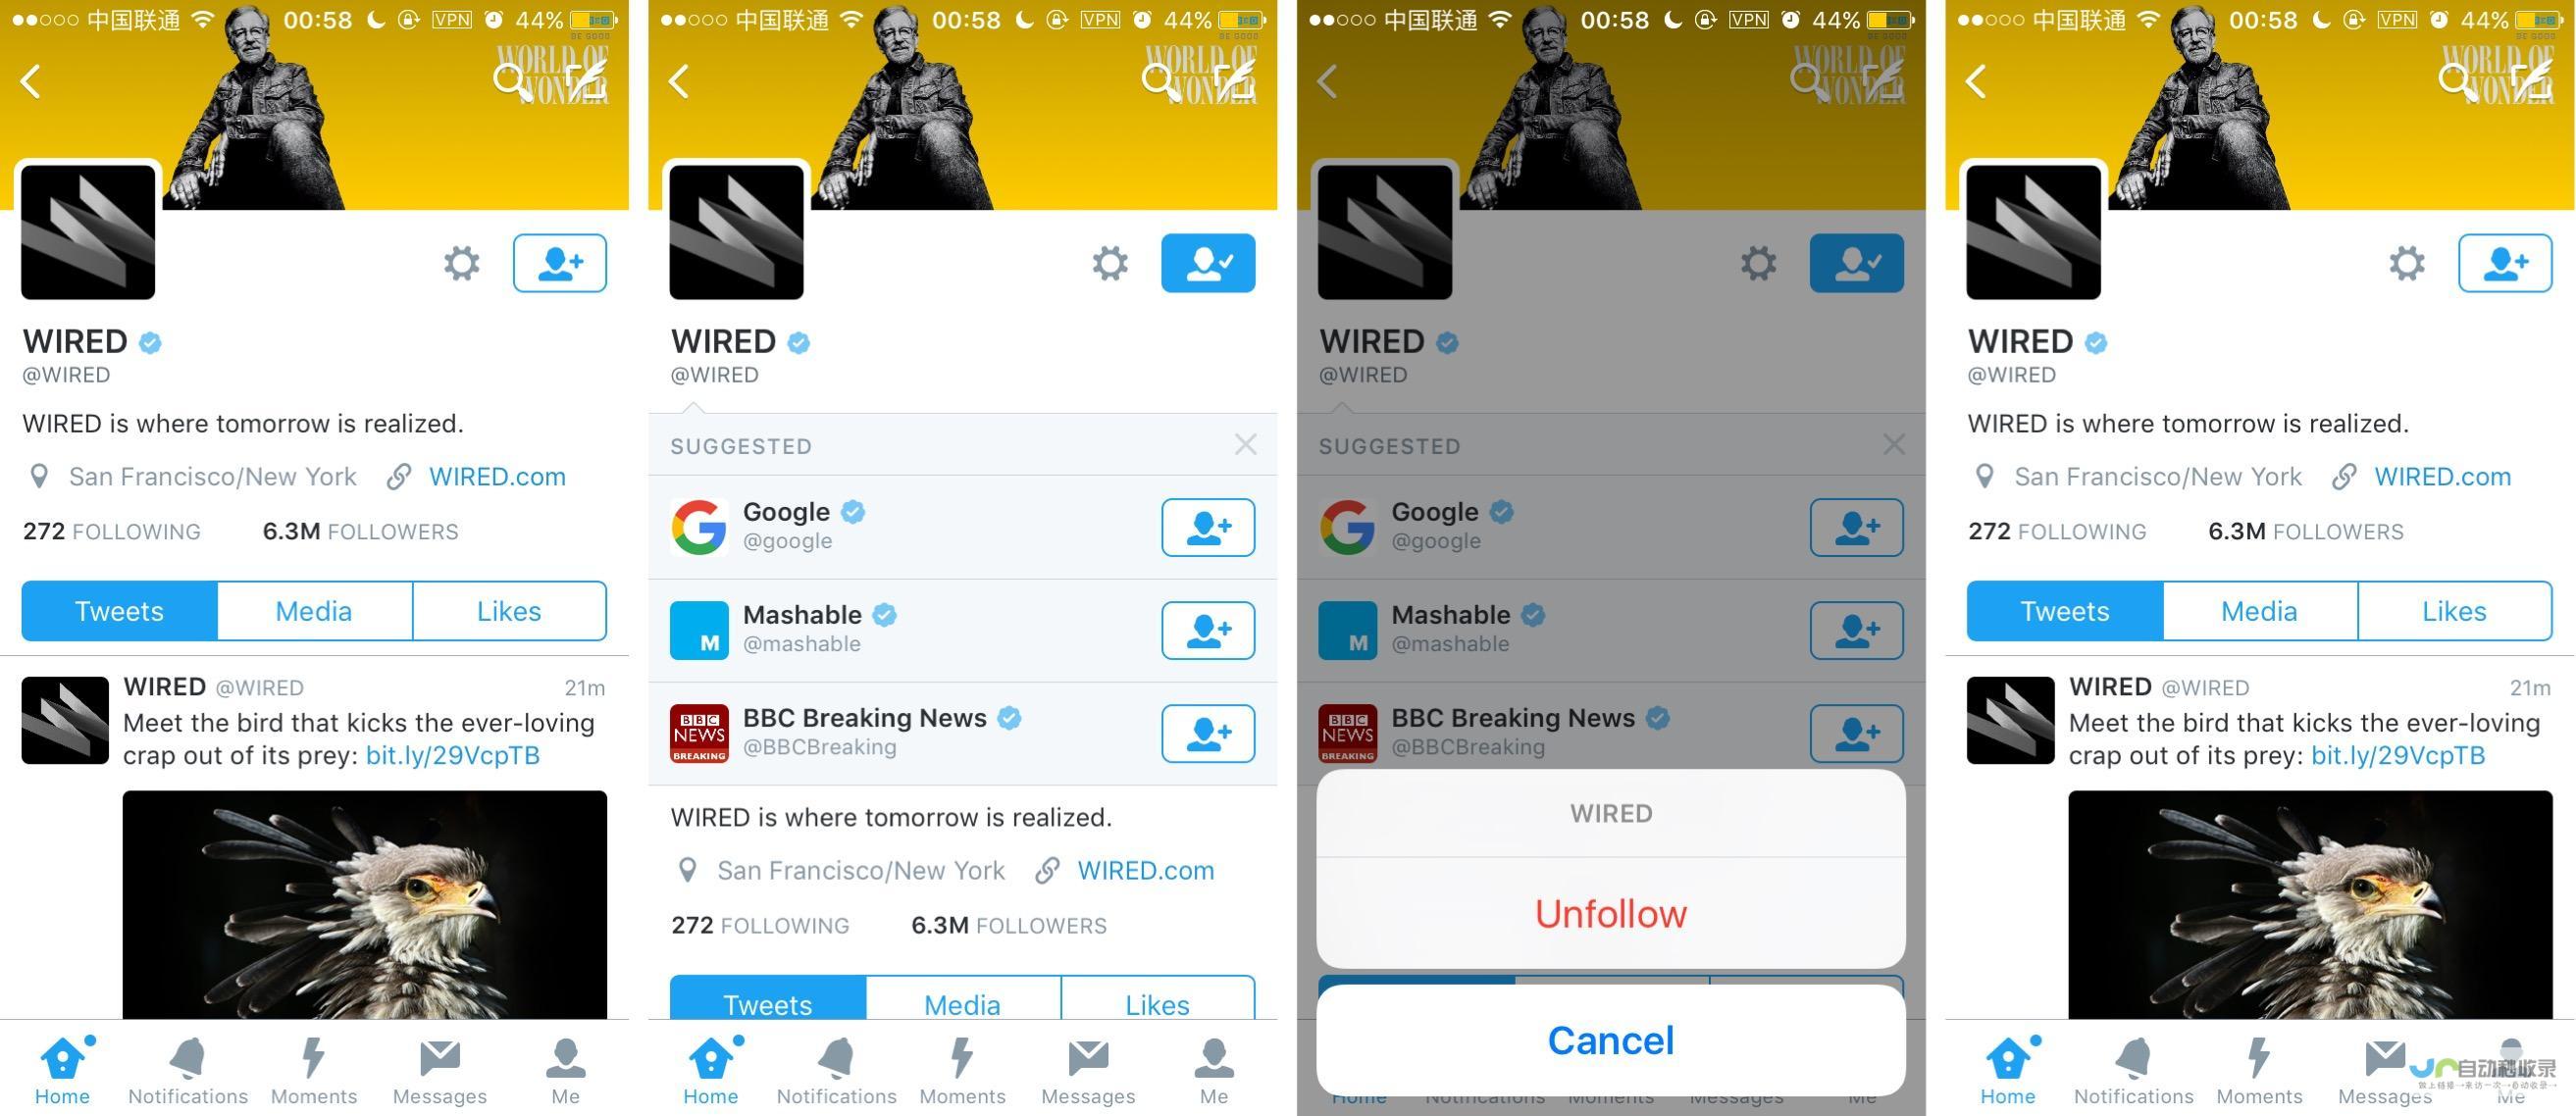This screenshot has height=1116, width=2576.
Task: Tap the follow button on WIRED profile
Action: 563,261
